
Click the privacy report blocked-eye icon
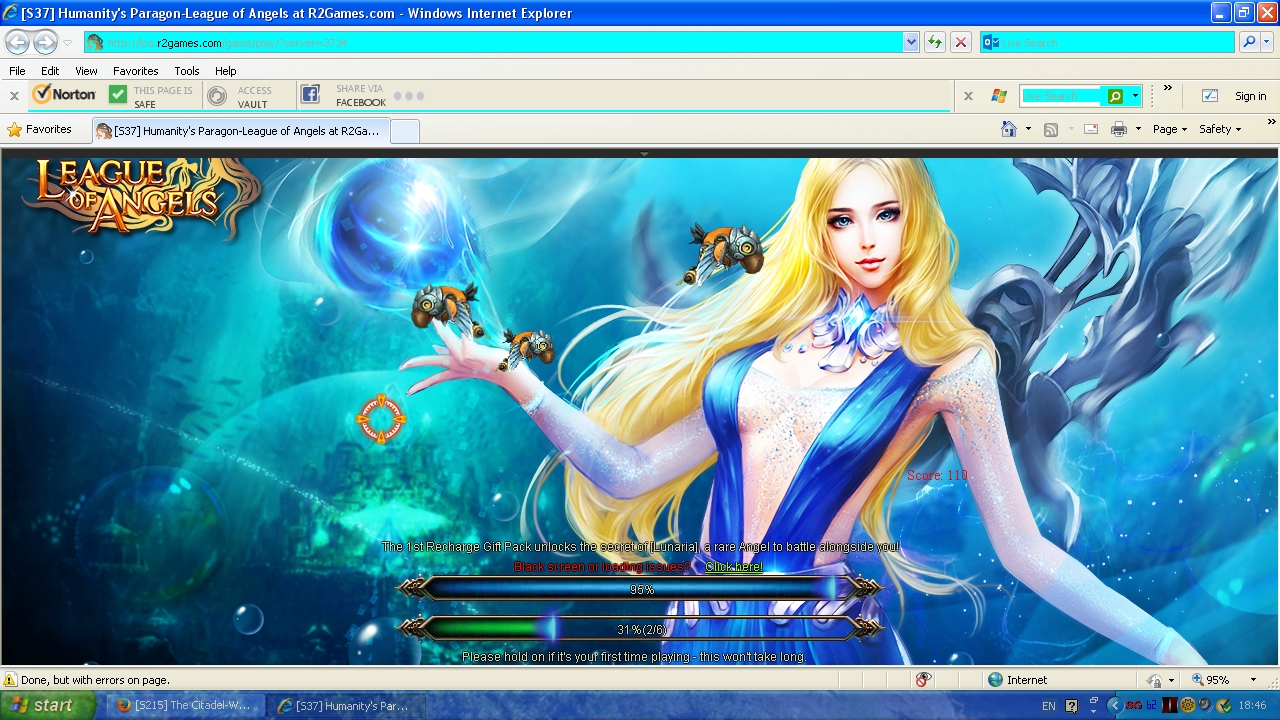(x=923, y=679)
